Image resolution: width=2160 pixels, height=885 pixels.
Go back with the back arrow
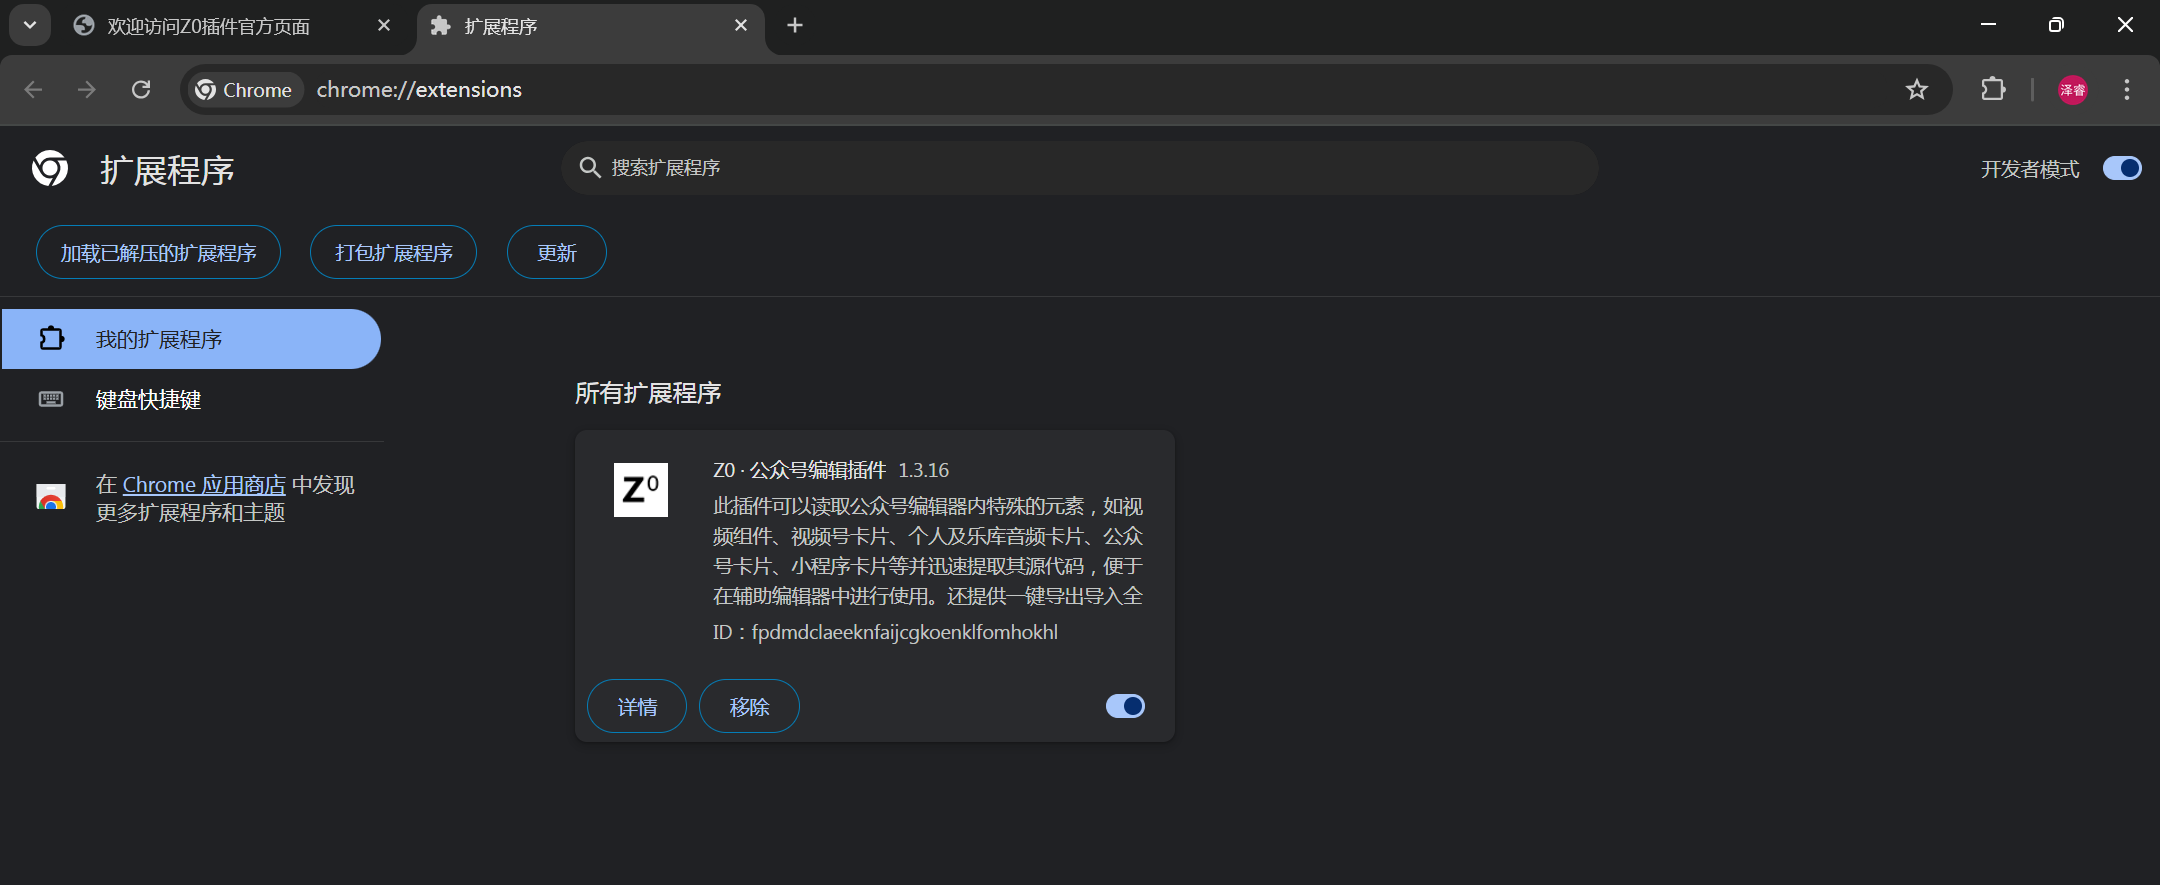tap(33, 90)
